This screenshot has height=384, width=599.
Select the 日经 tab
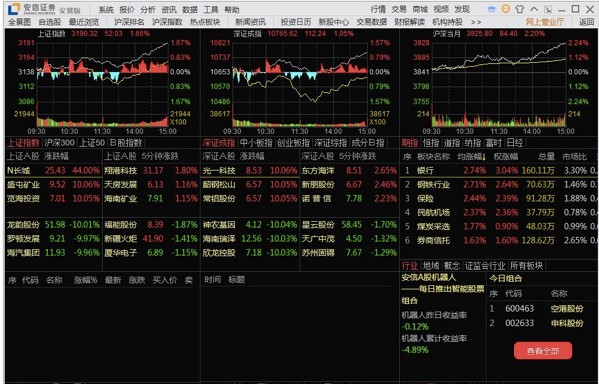pos(515,143)
